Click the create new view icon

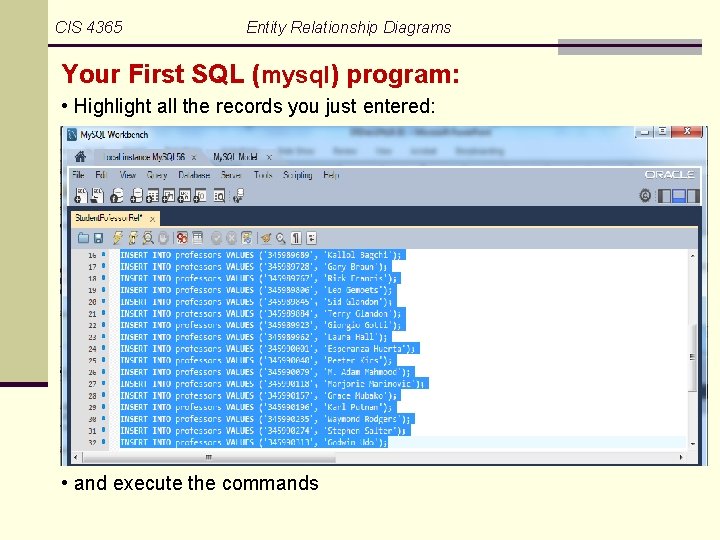pyautogui.click(x=169, y=195)
